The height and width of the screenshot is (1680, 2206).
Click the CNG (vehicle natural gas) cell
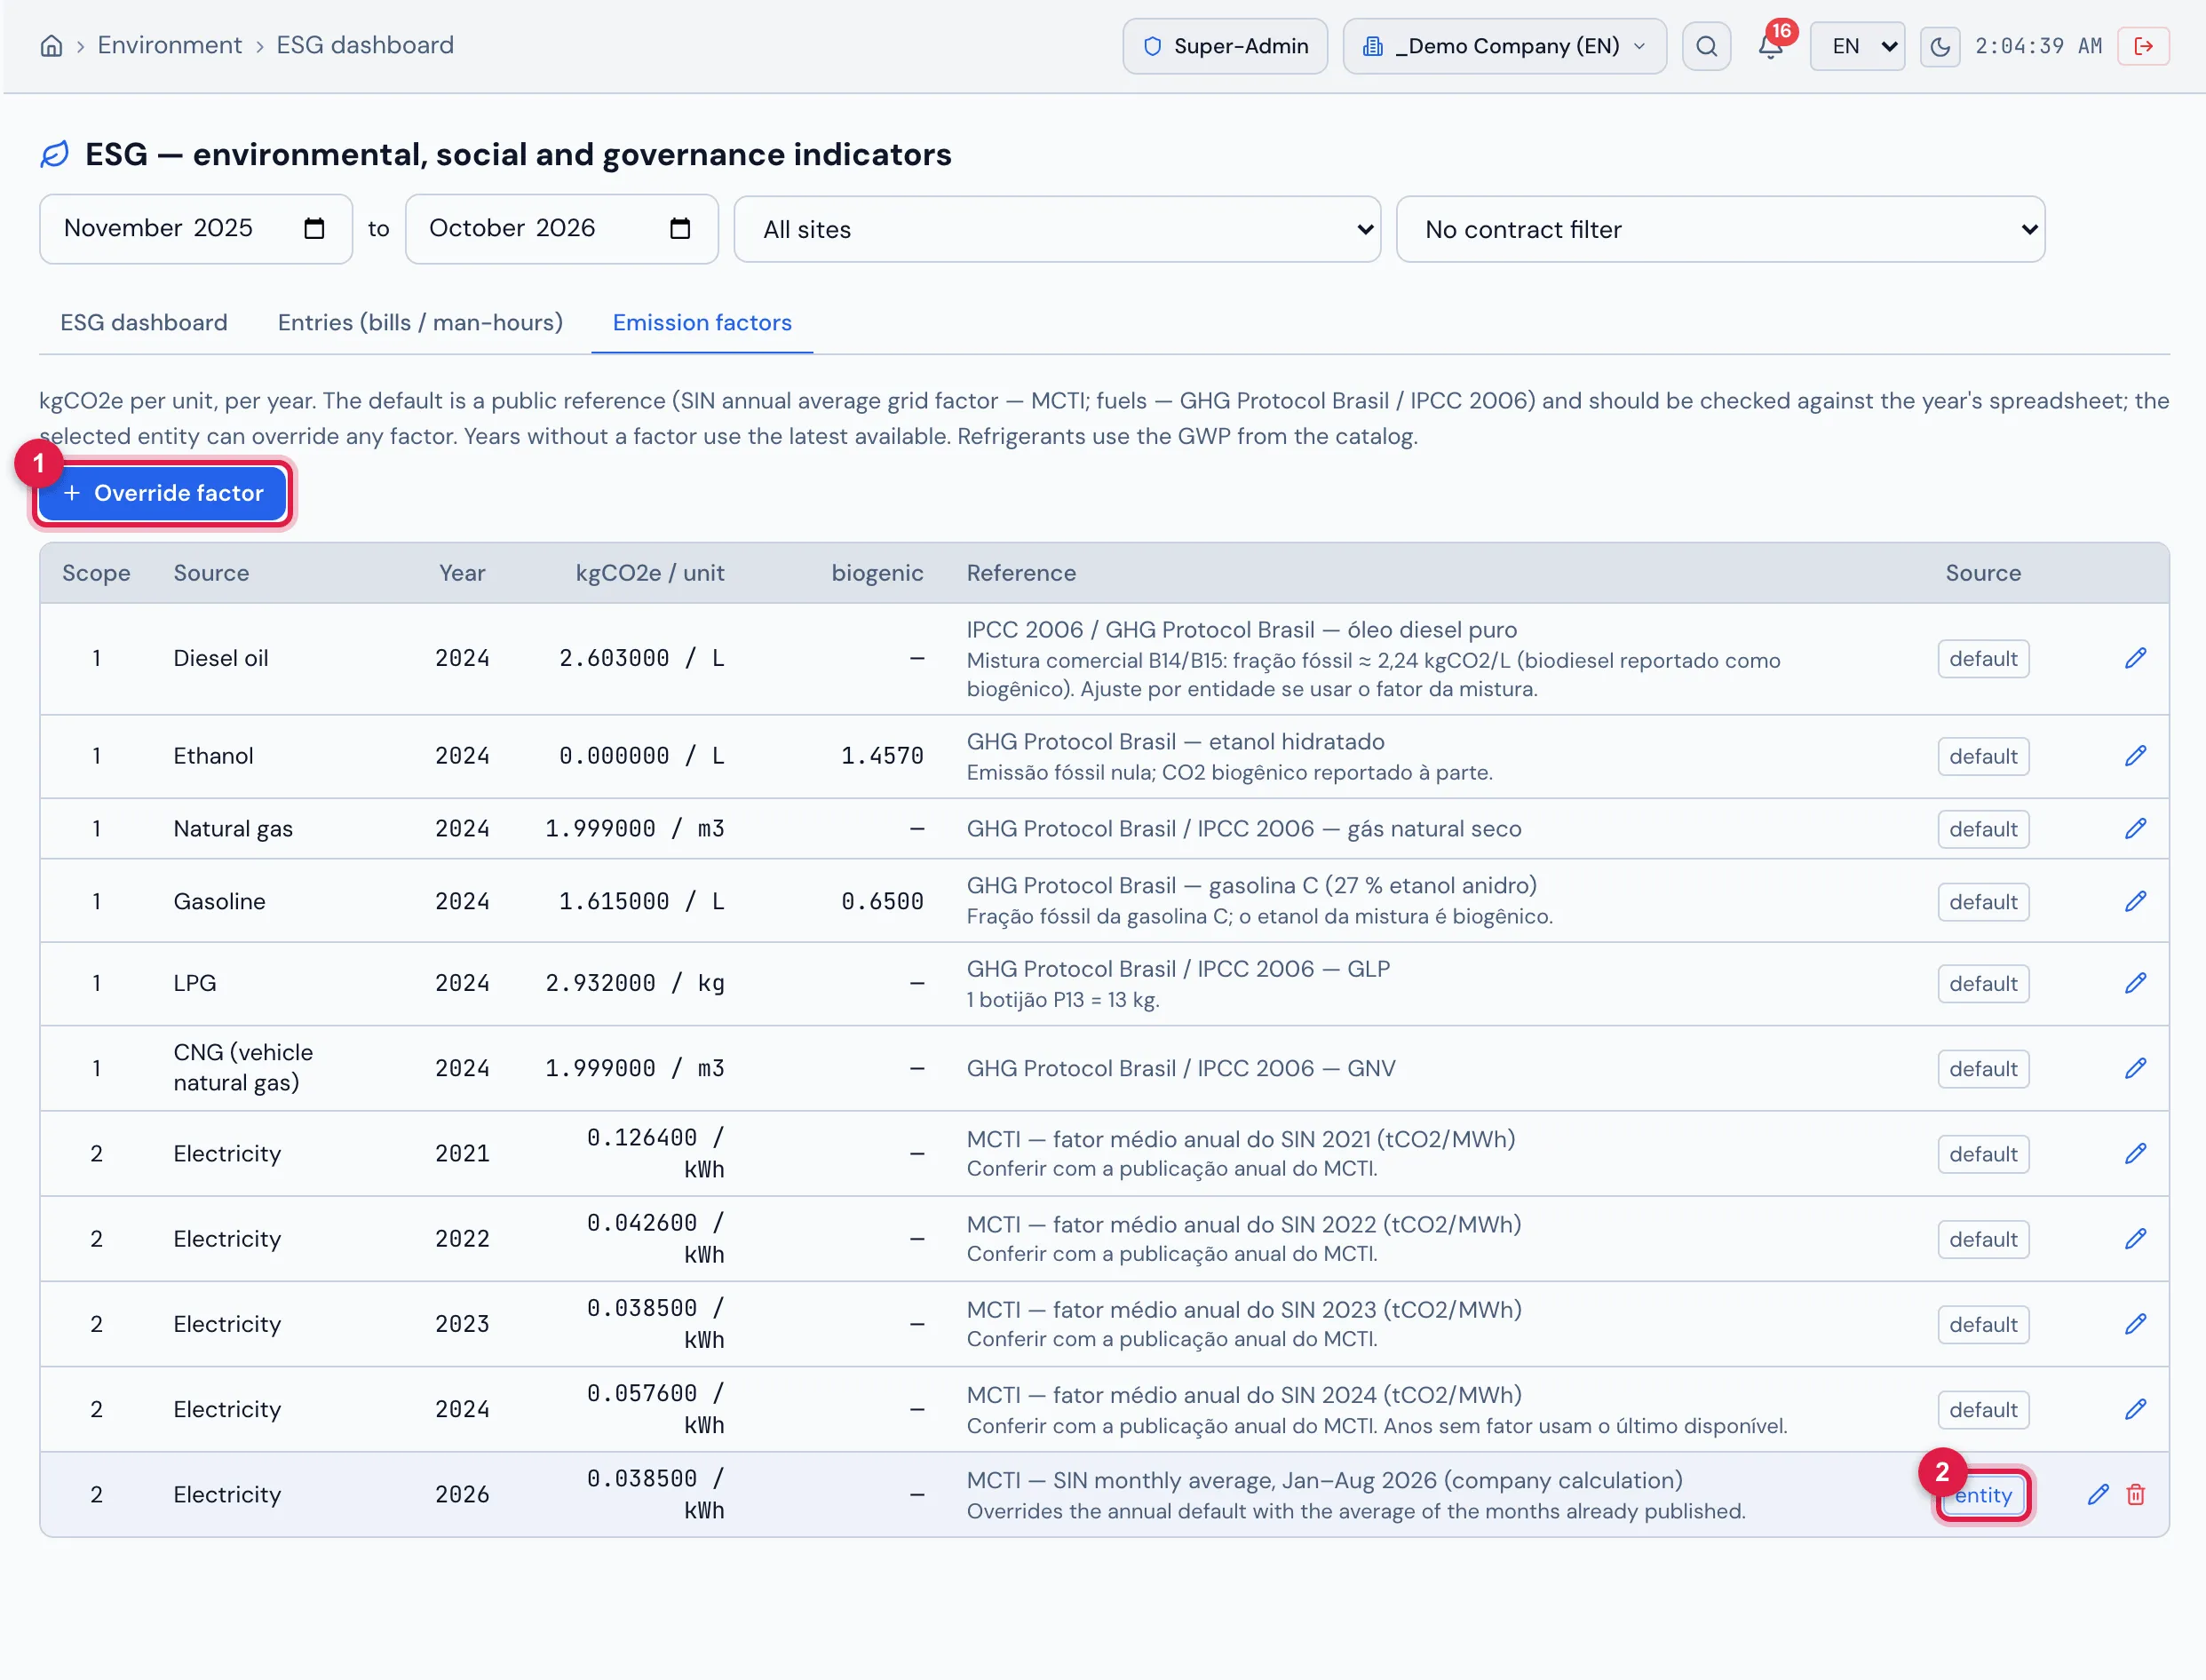pyautogui.click(x=243, y=1068)
